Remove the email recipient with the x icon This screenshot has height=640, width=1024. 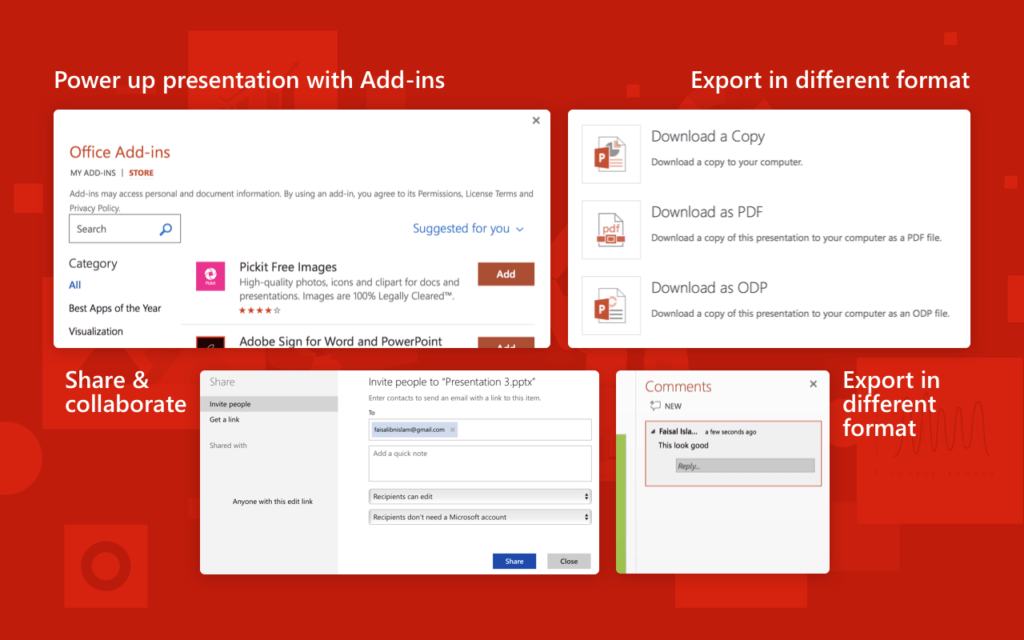click(x=453, y=429)
